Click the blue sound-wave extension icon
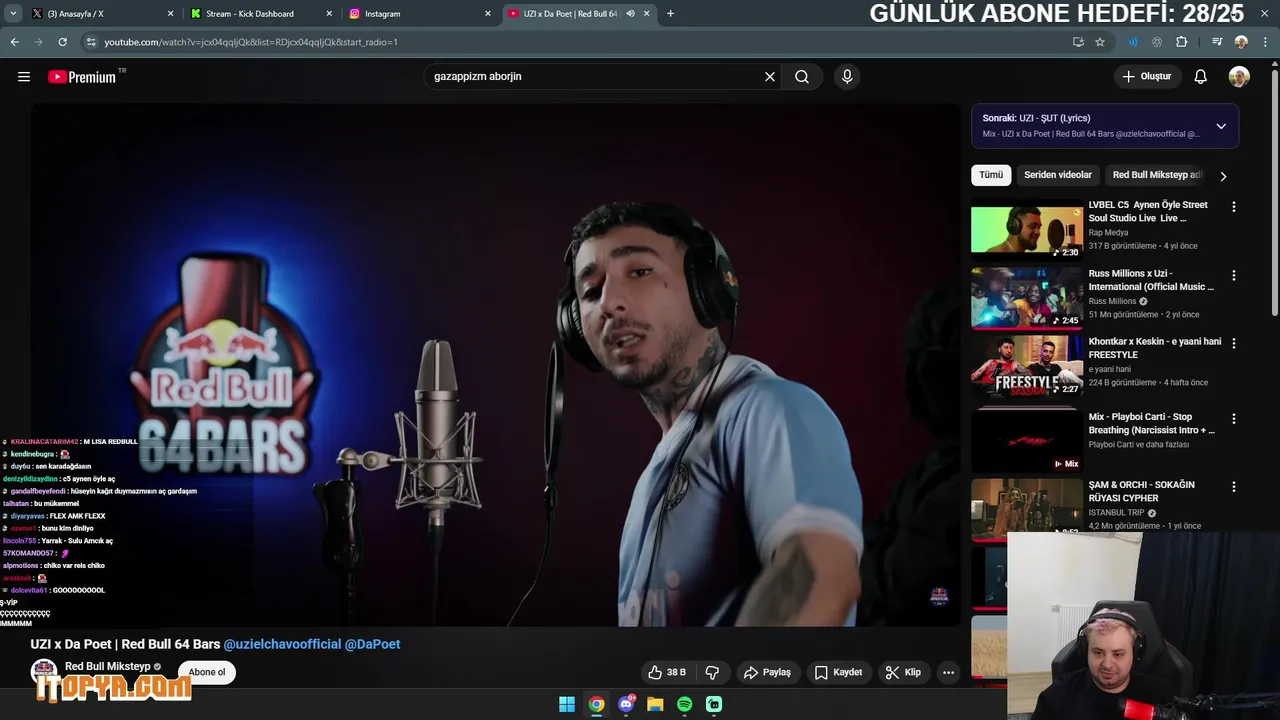The image size is (1280, 720). [x=1132, y=42]
